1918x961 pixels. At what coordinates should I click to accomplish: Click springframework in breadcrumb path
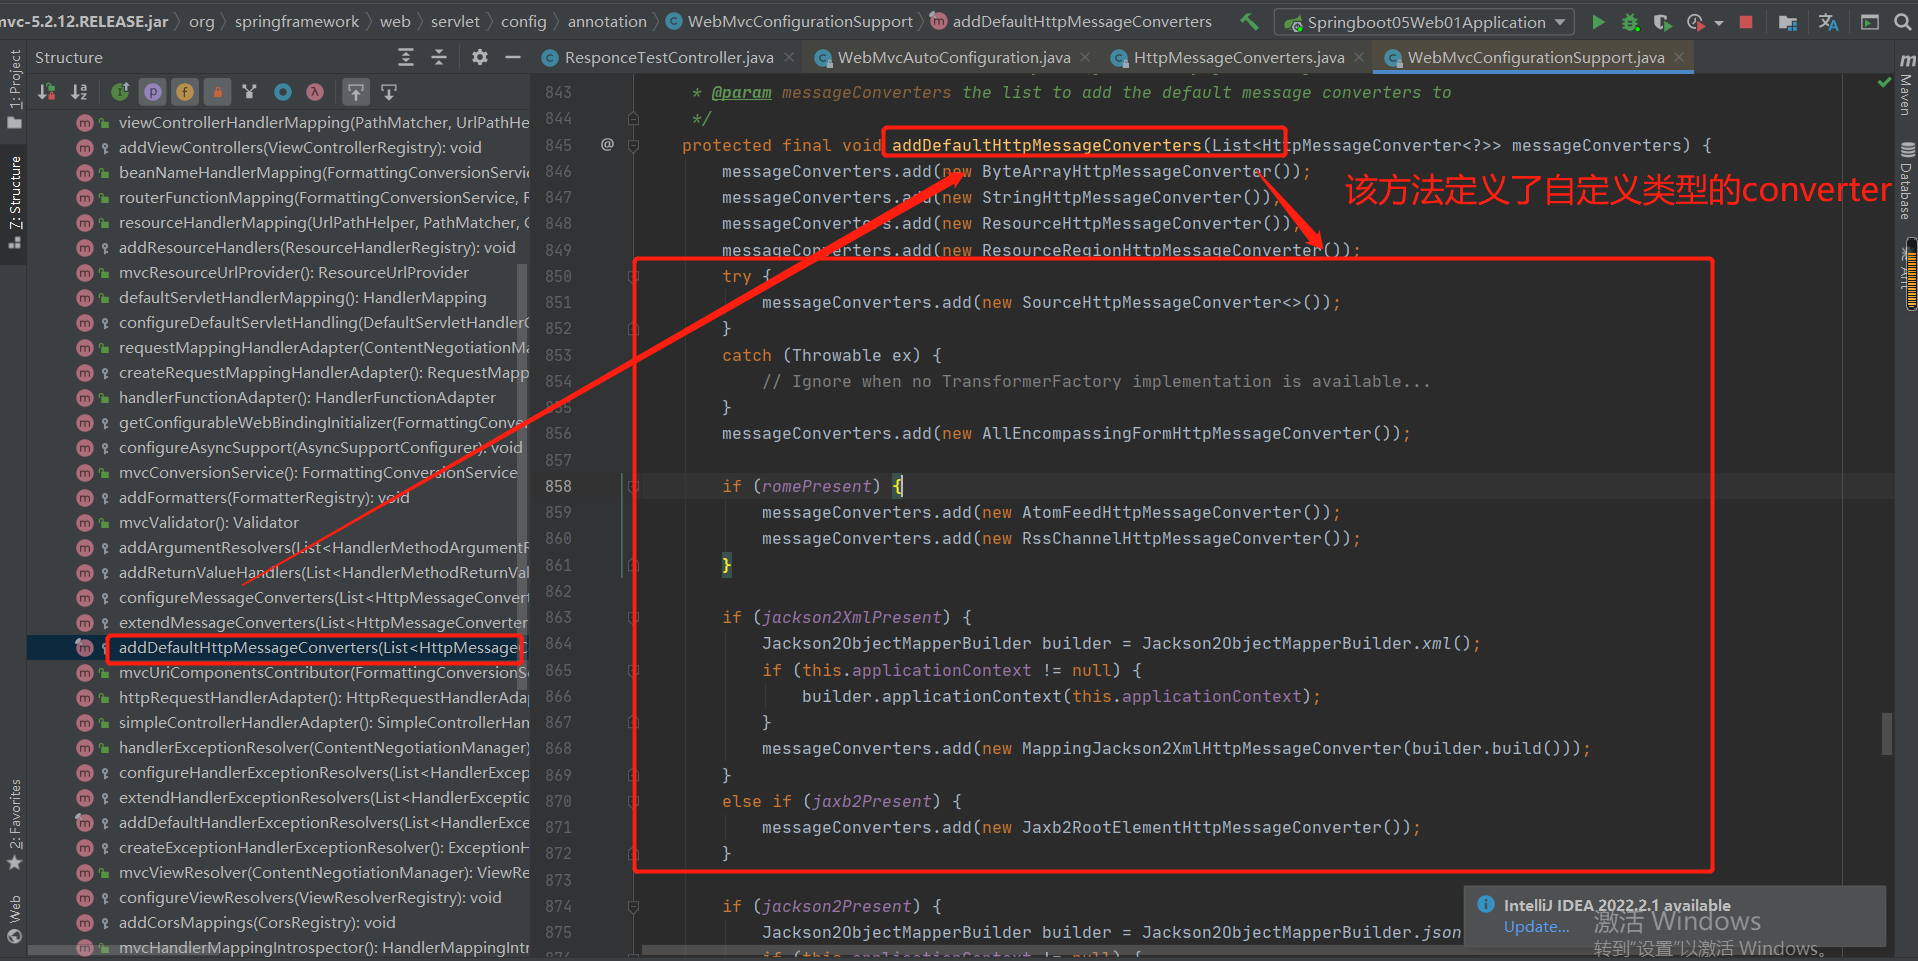pos(296,21)
